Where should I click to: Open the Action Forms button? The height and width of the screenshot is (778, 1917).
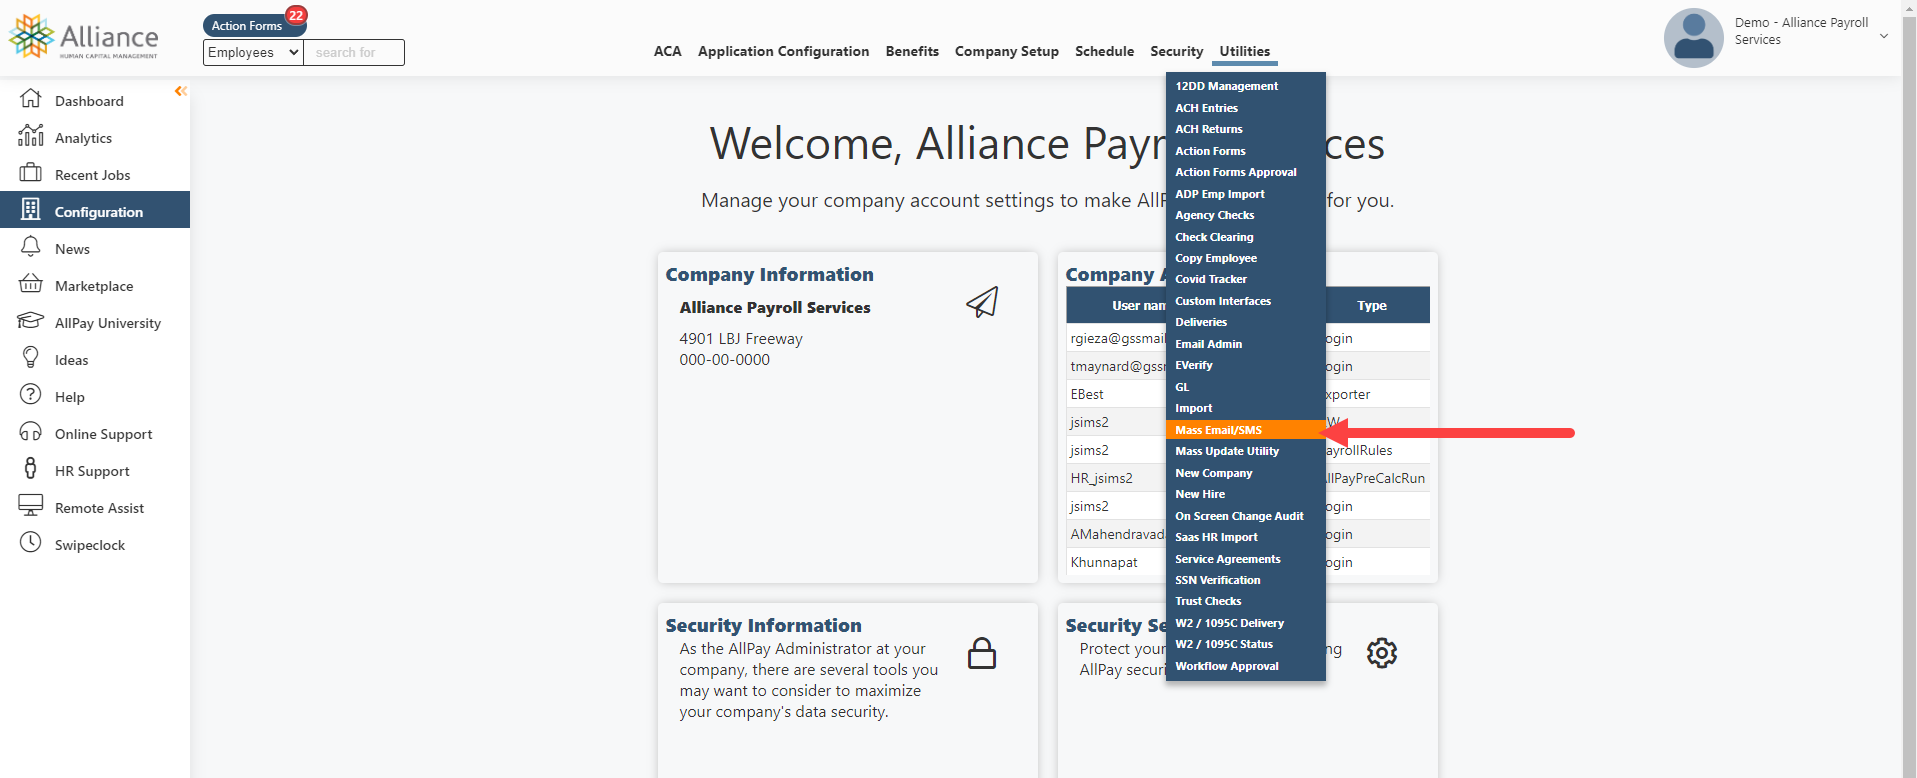click(247, 25)
